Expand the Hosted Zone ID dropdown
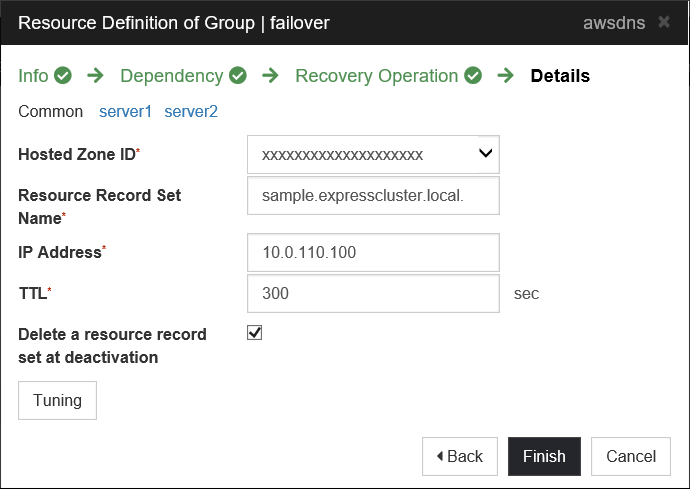Image resolution: width=690 pixels, height=489 pixels. pyautogui.click(x=373, y=154)
